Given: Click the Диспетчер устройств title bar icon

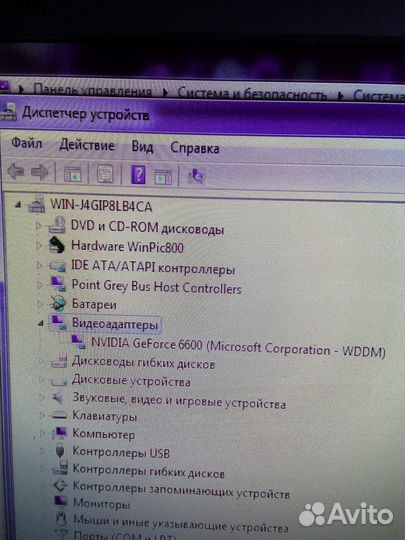Looking at the screenshot, I should pyautogui.click(x=8, y=112).
